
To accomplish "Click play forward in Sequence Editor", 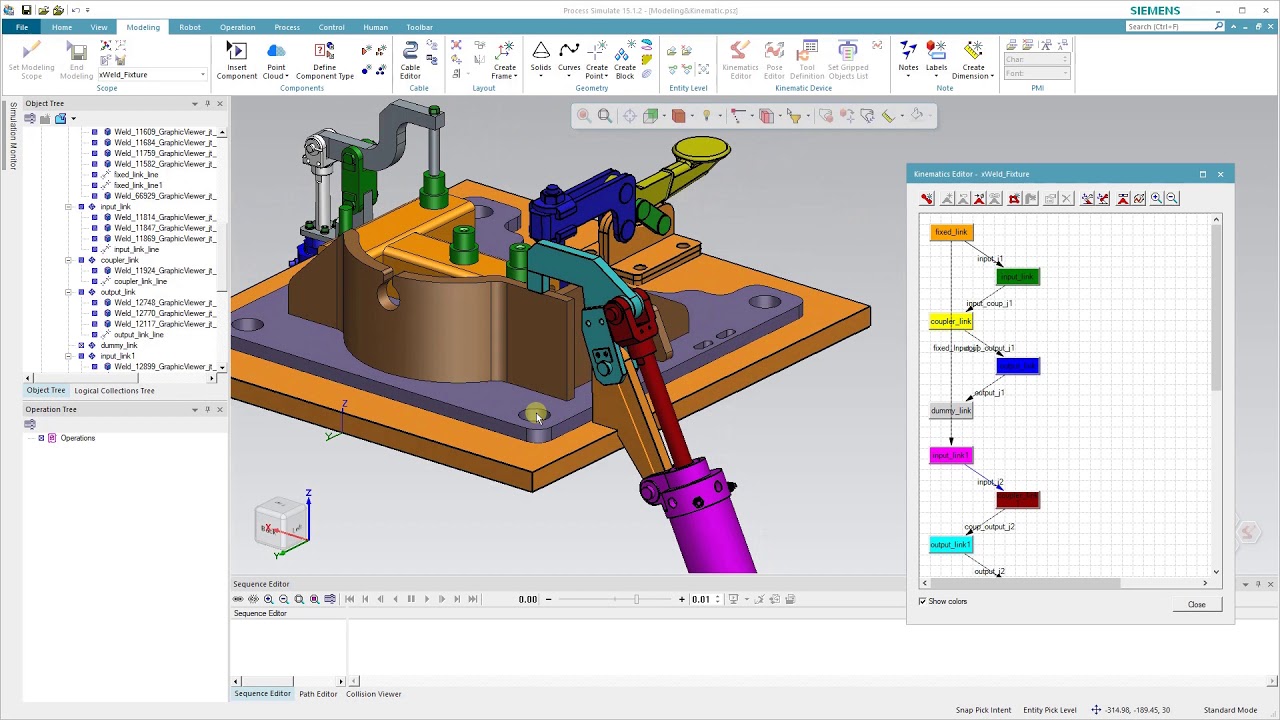I will (426, 599).
